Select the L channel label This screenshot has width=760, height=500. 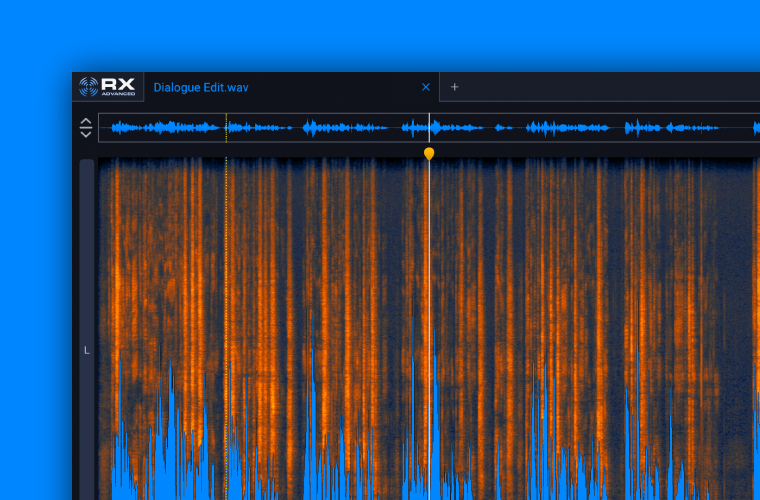(x=86, y=350)
